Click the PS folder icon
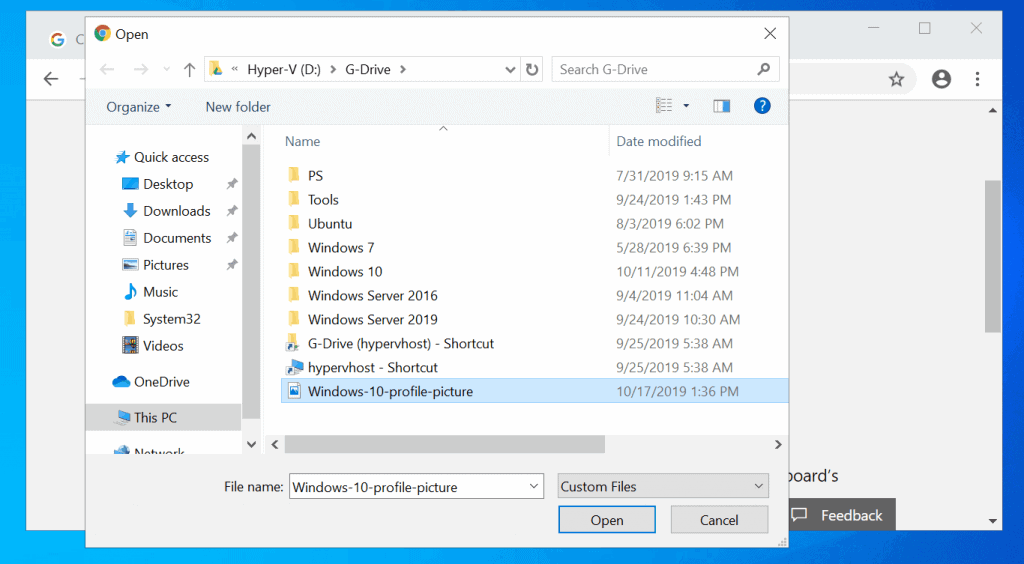Image resolution: width=1024 pixels, height=564 pixels. click(x=294, y=175)
